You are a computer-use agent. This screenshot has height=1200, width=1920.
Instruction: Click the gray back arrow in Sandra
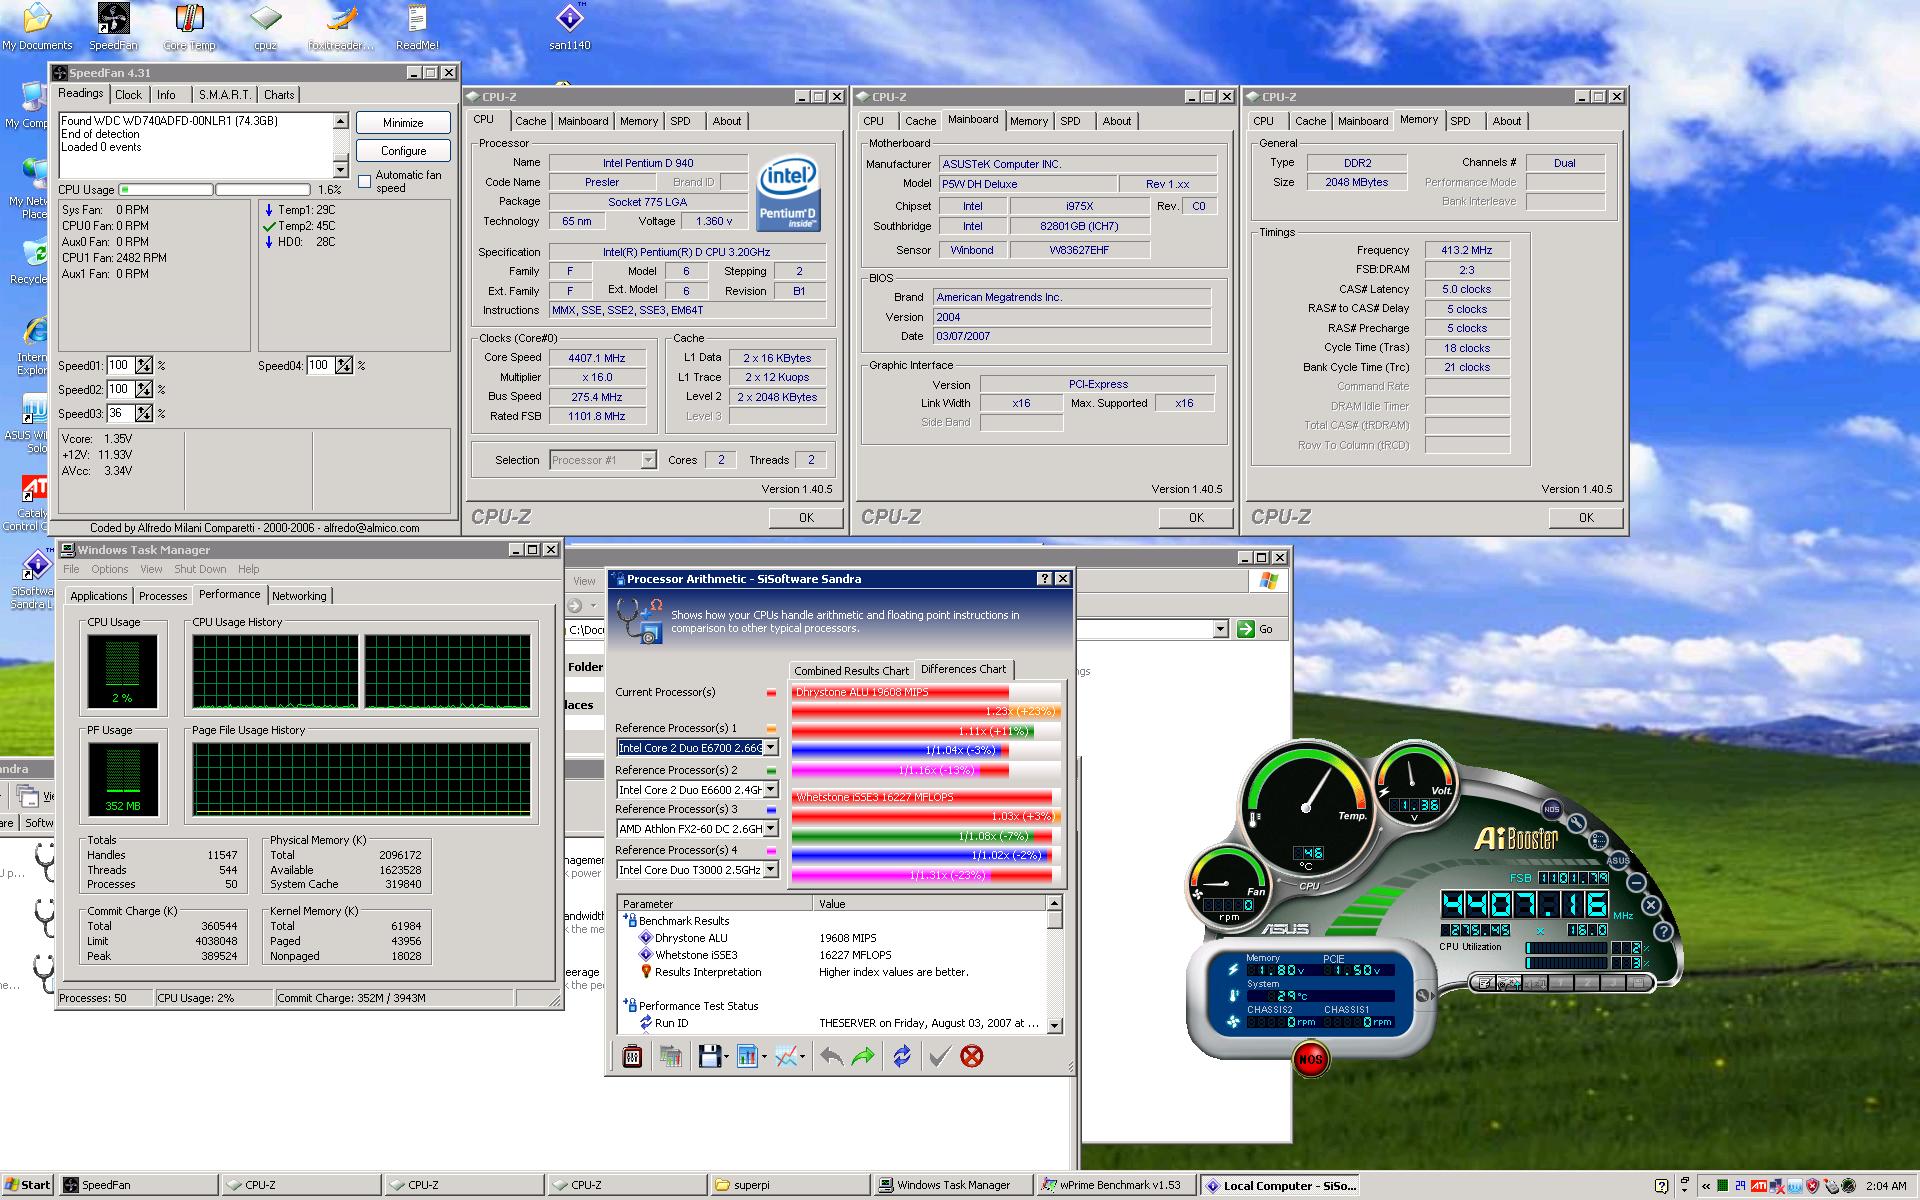pos(831,1056)
